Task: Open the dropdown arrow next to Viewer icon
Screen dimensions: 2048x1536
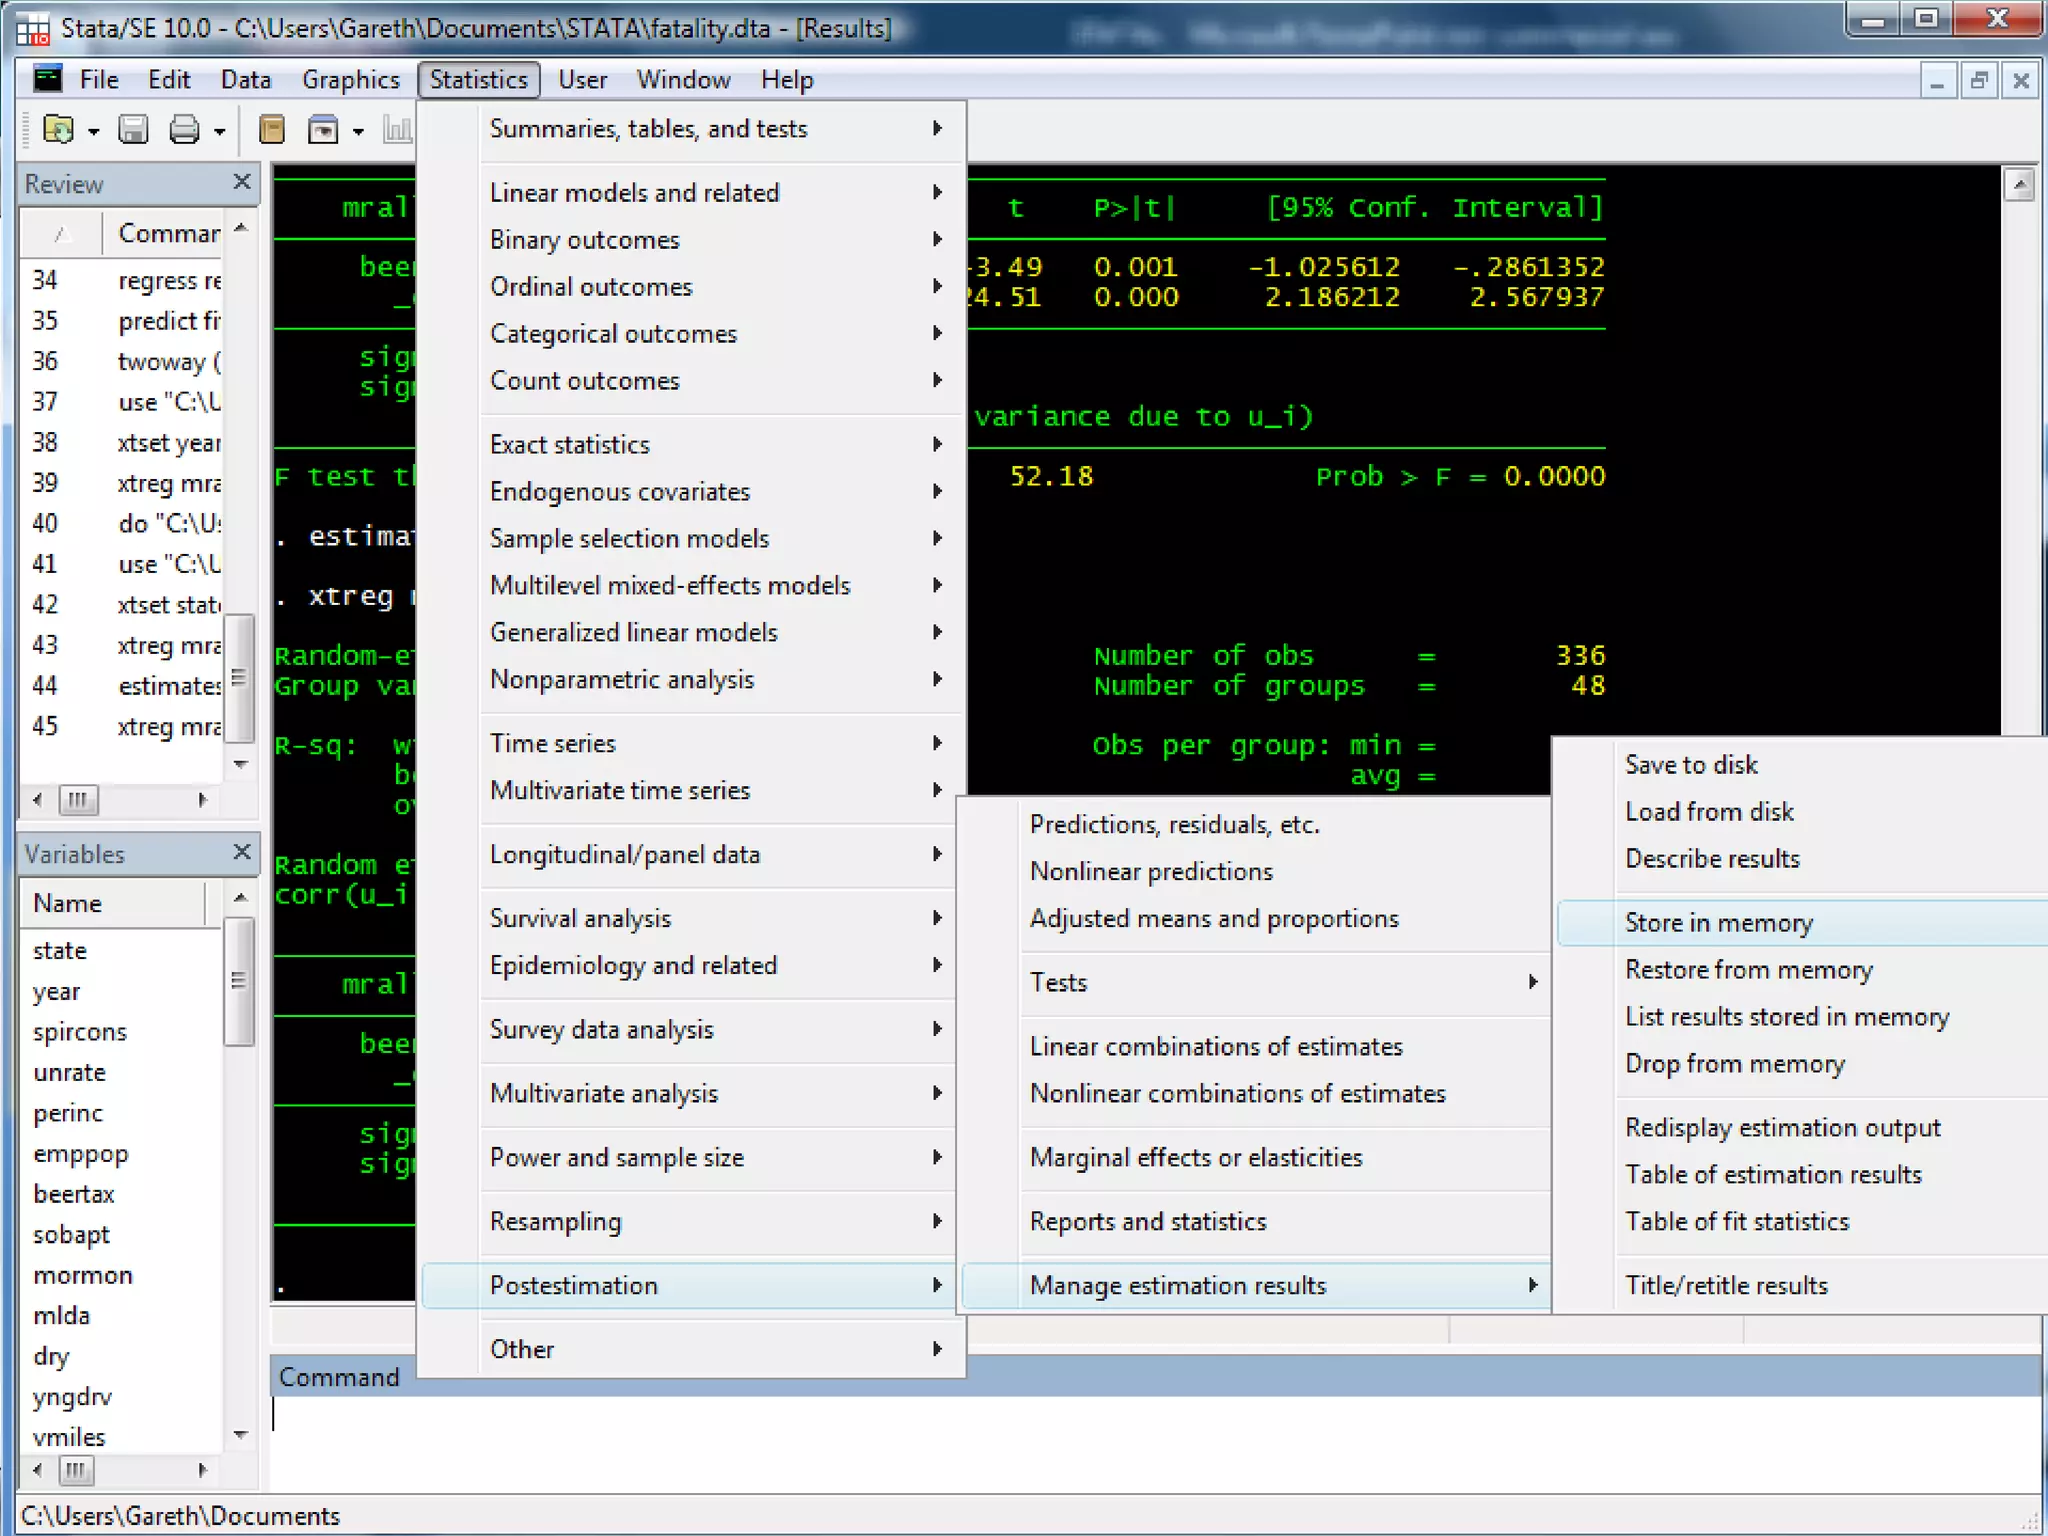Action: coord(358,131)
